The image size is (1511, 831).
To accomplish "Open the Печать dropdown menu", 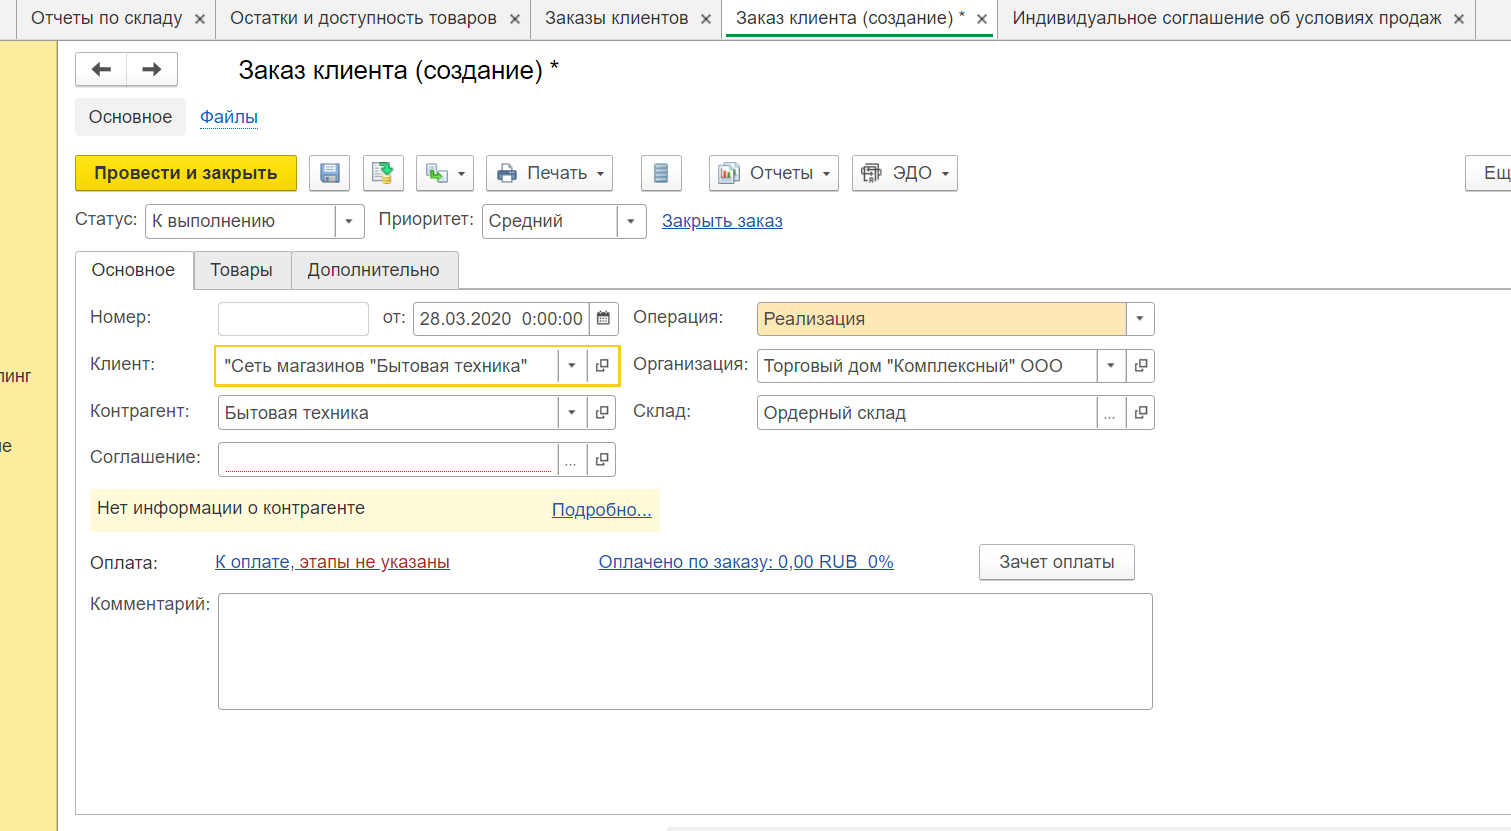I will click(x=549, y=173).
